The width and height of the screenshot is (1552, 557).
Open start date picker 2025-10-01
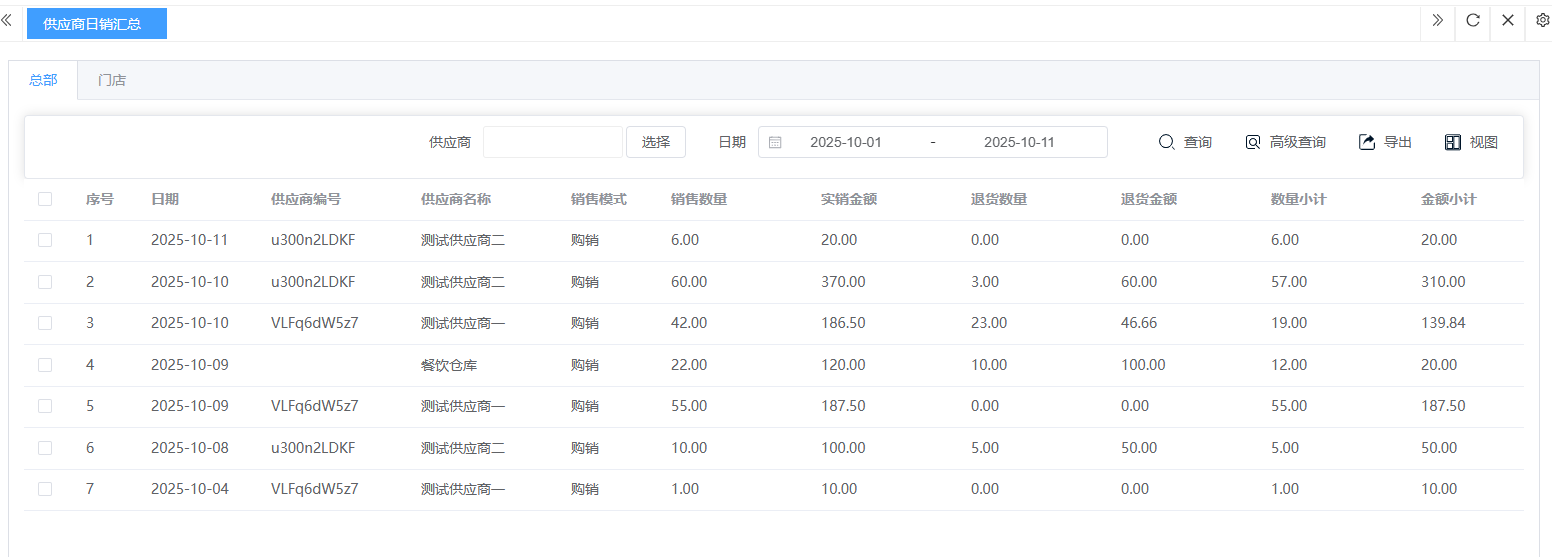tap(845, 142)
